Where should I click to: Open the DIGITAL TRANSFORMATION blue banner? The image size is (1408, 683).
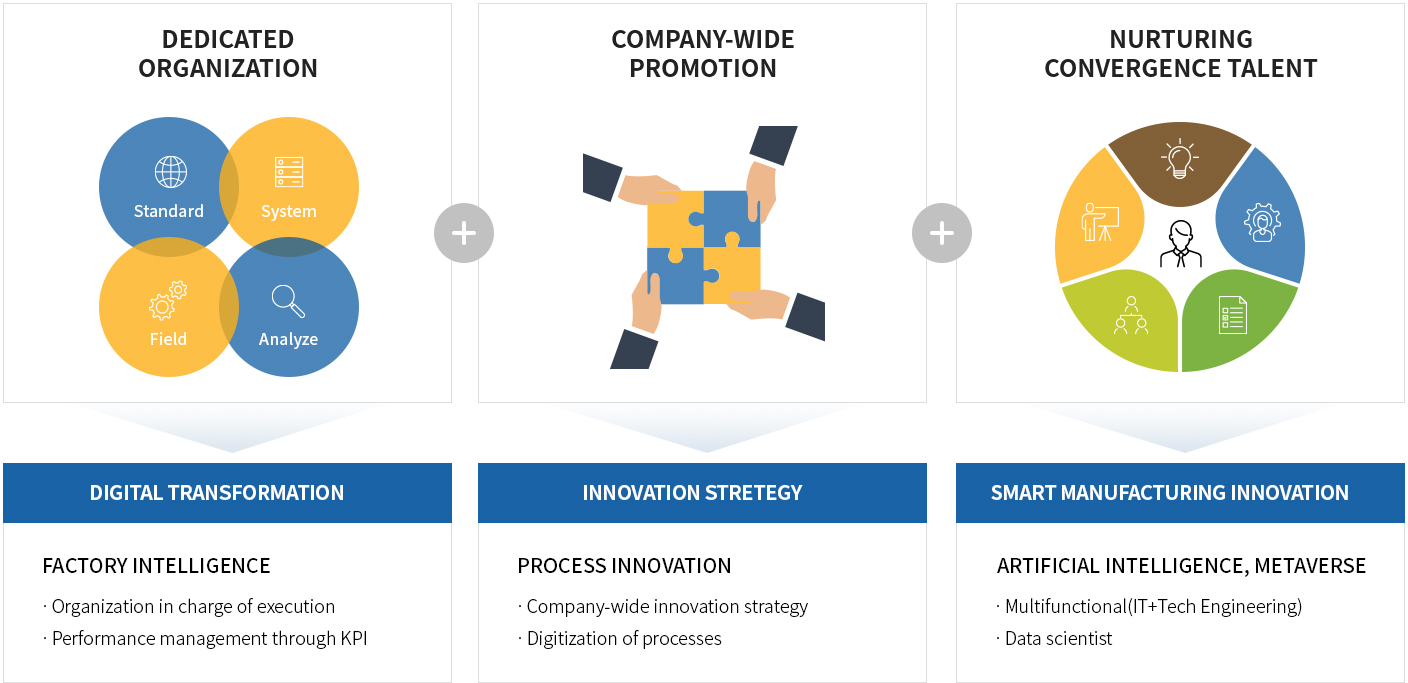[227, 492]
